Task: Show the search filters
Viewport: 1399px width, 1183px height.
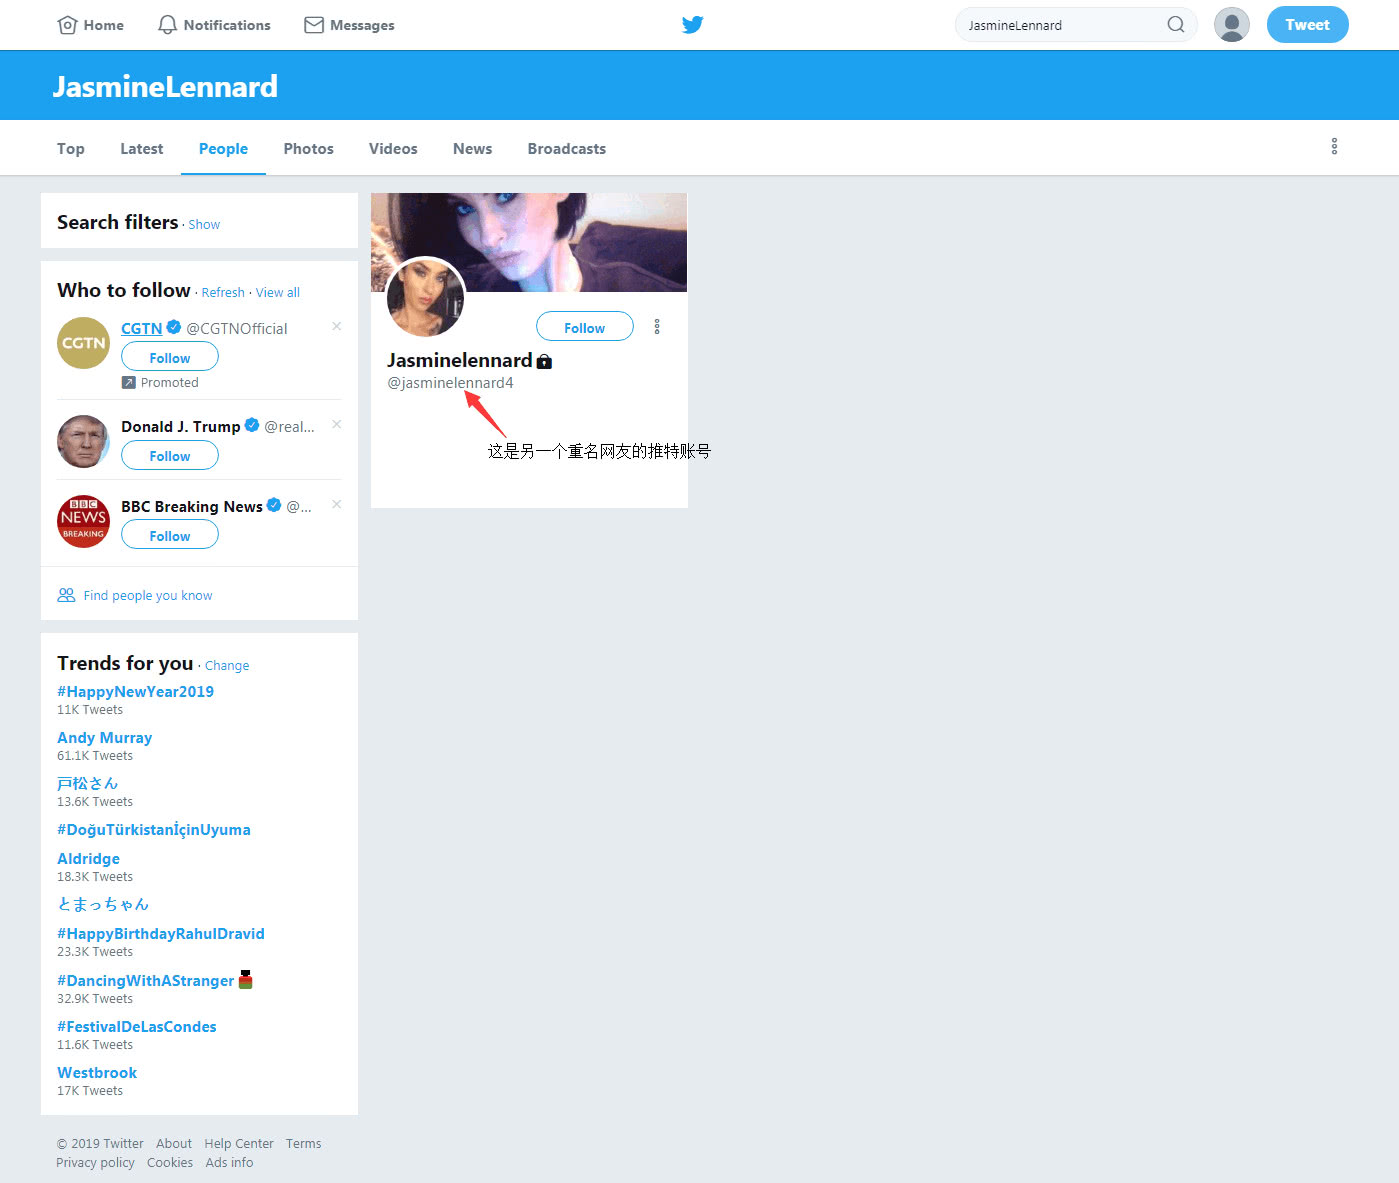Action: click(x=204, y=225)
